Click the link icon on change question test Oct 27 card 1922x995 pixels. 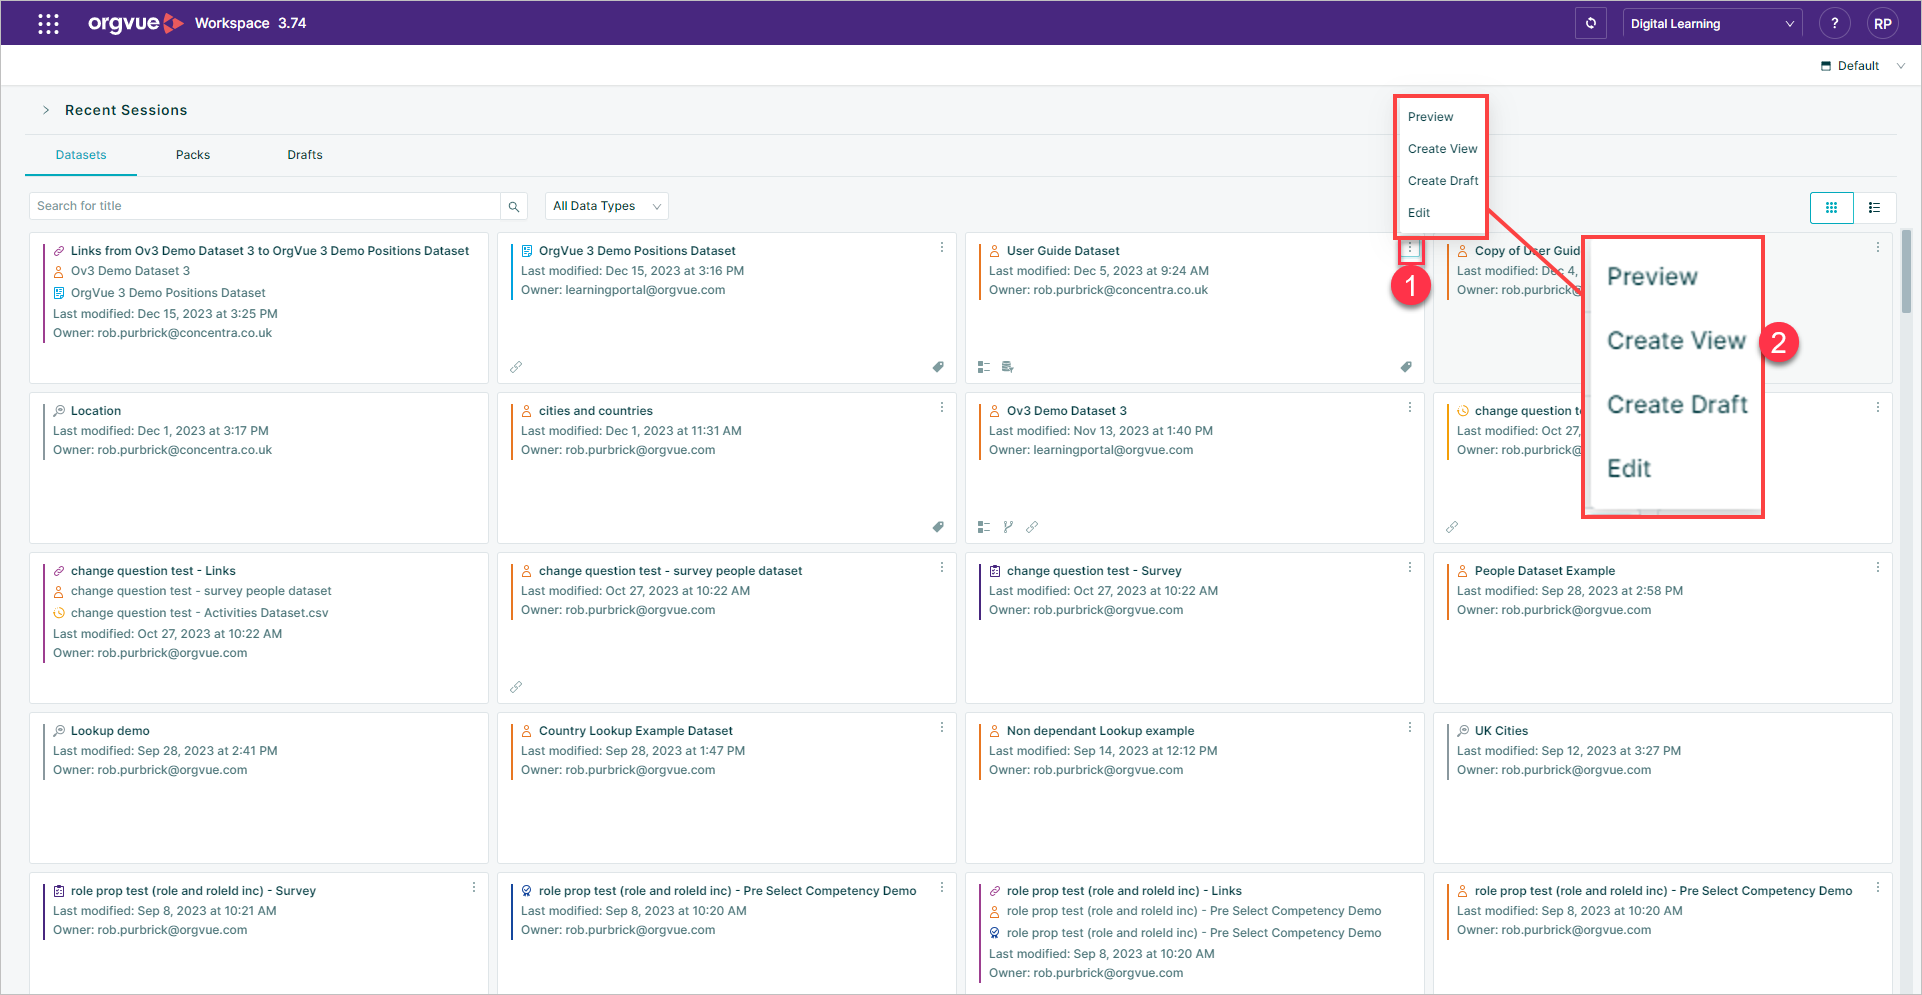click(x=1452, y=527)
